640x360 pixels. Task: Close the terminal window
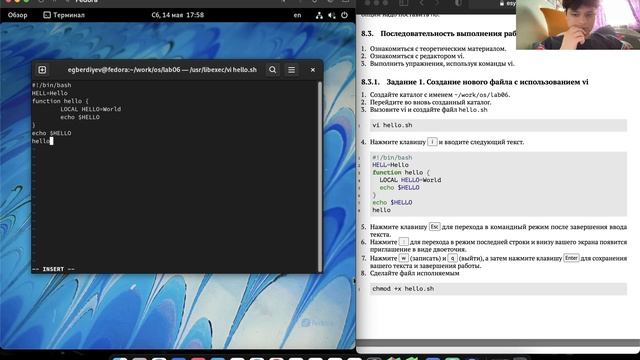pos(313,70)
